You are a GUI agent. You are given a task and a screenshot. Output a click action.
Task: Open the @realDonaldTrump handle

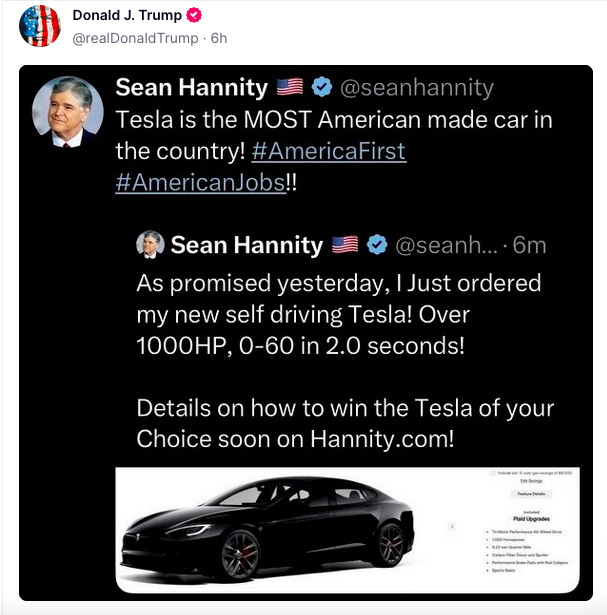[x=135, y=39]
